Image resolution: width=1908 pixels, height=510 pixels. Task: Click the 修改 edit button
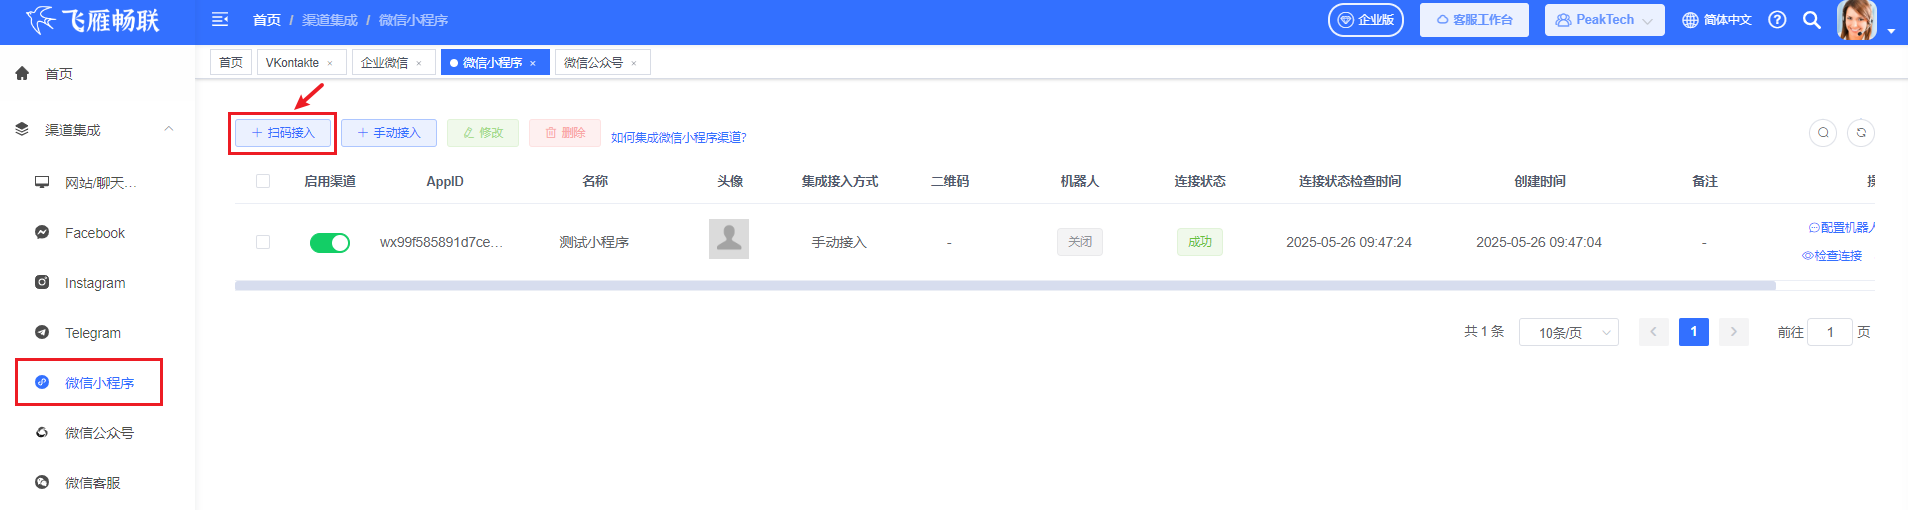tap(483, 132)
